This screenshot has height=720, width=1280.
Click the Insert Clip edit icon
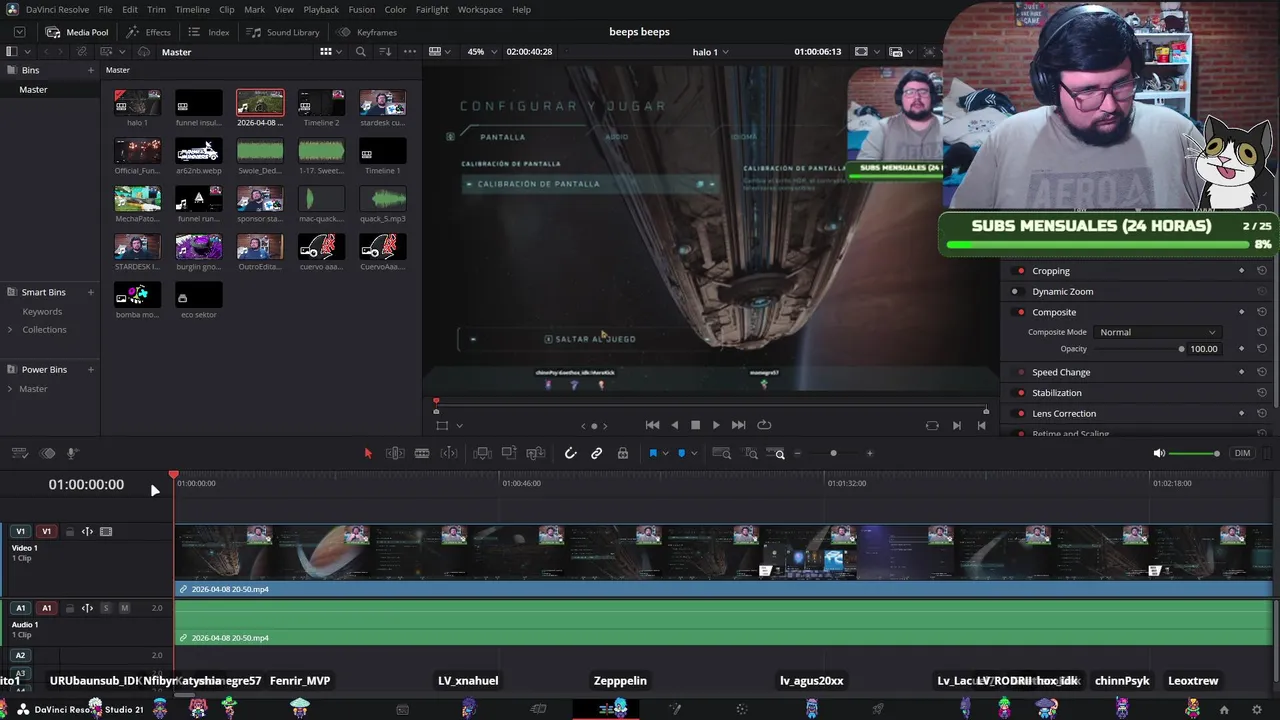tap(483, 453)
